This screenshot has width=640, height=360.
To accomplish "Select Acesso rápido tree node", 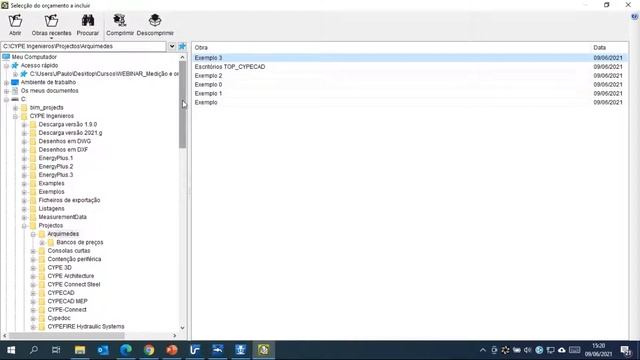I will [x=39, y=65].
